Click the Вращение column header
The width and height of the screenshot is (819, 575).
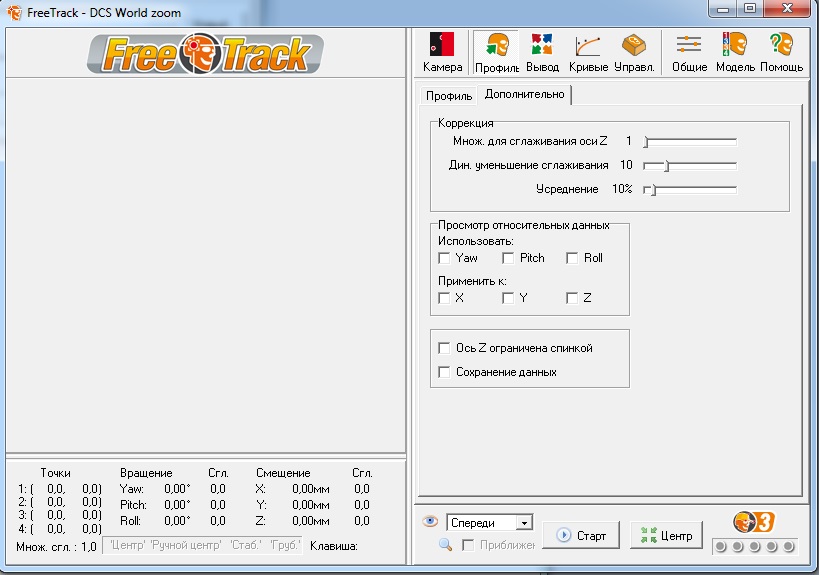point(146,473)
